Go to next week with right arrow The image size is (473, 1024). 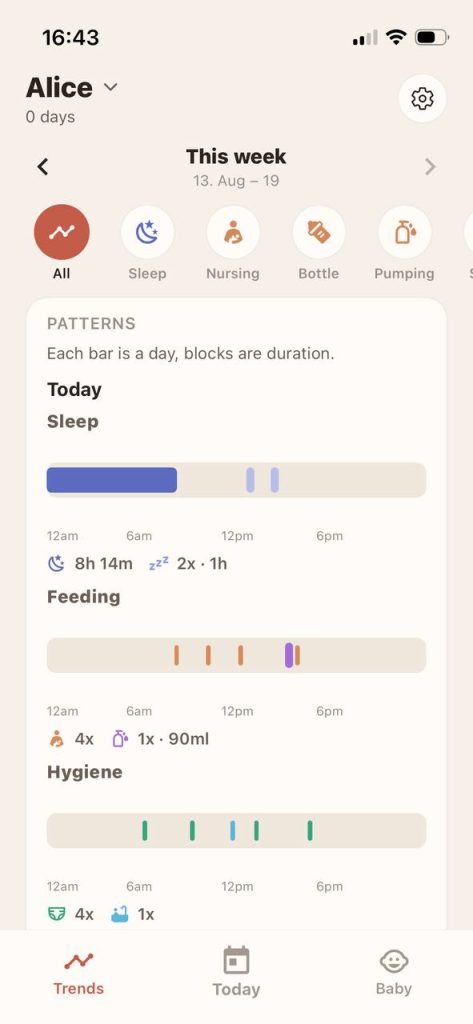click(430, 167)
